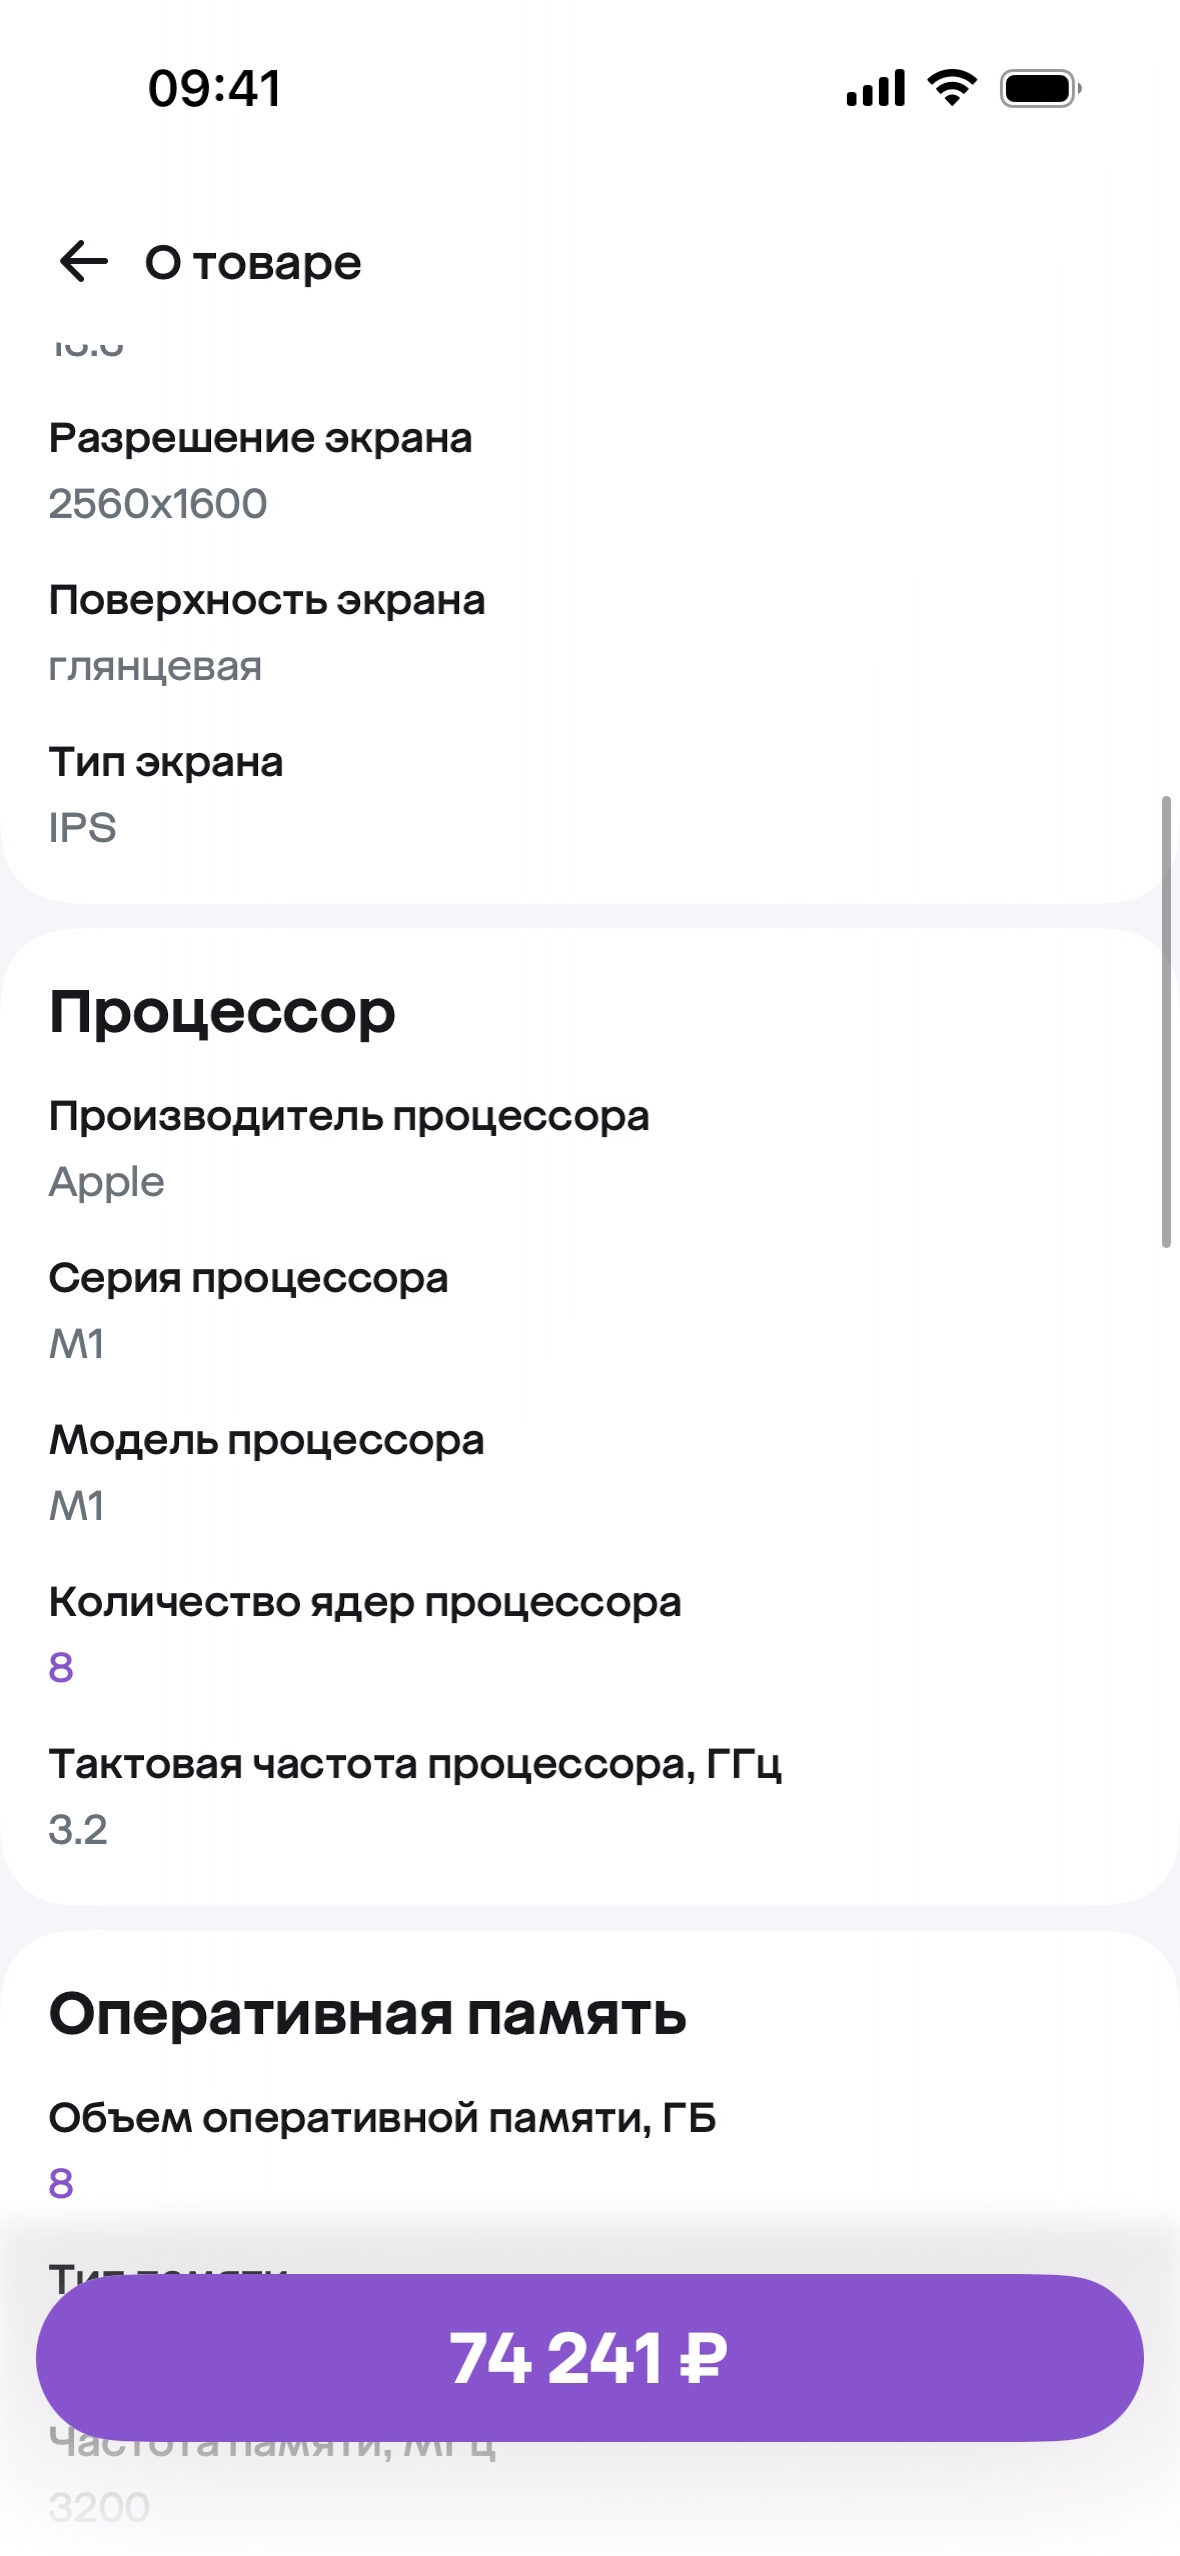Select the Процессор section heading
This screenshot has width=1180, height=2556.
click(x=222, y=1012)
